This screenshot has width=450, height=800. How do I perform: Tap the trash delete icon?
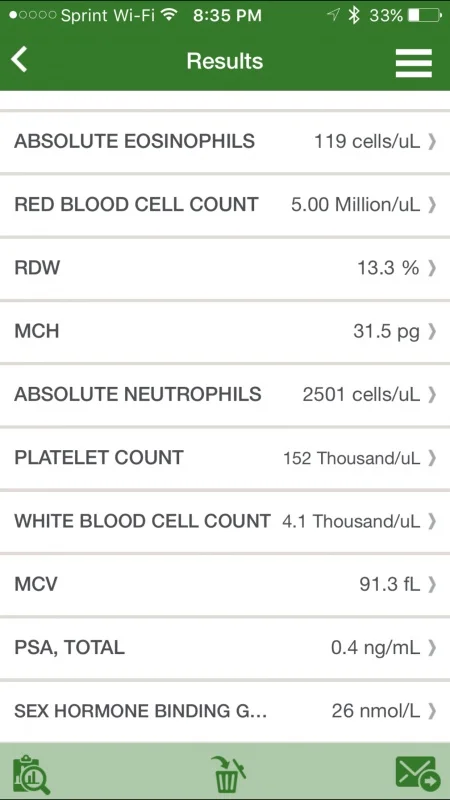point(228,774)
